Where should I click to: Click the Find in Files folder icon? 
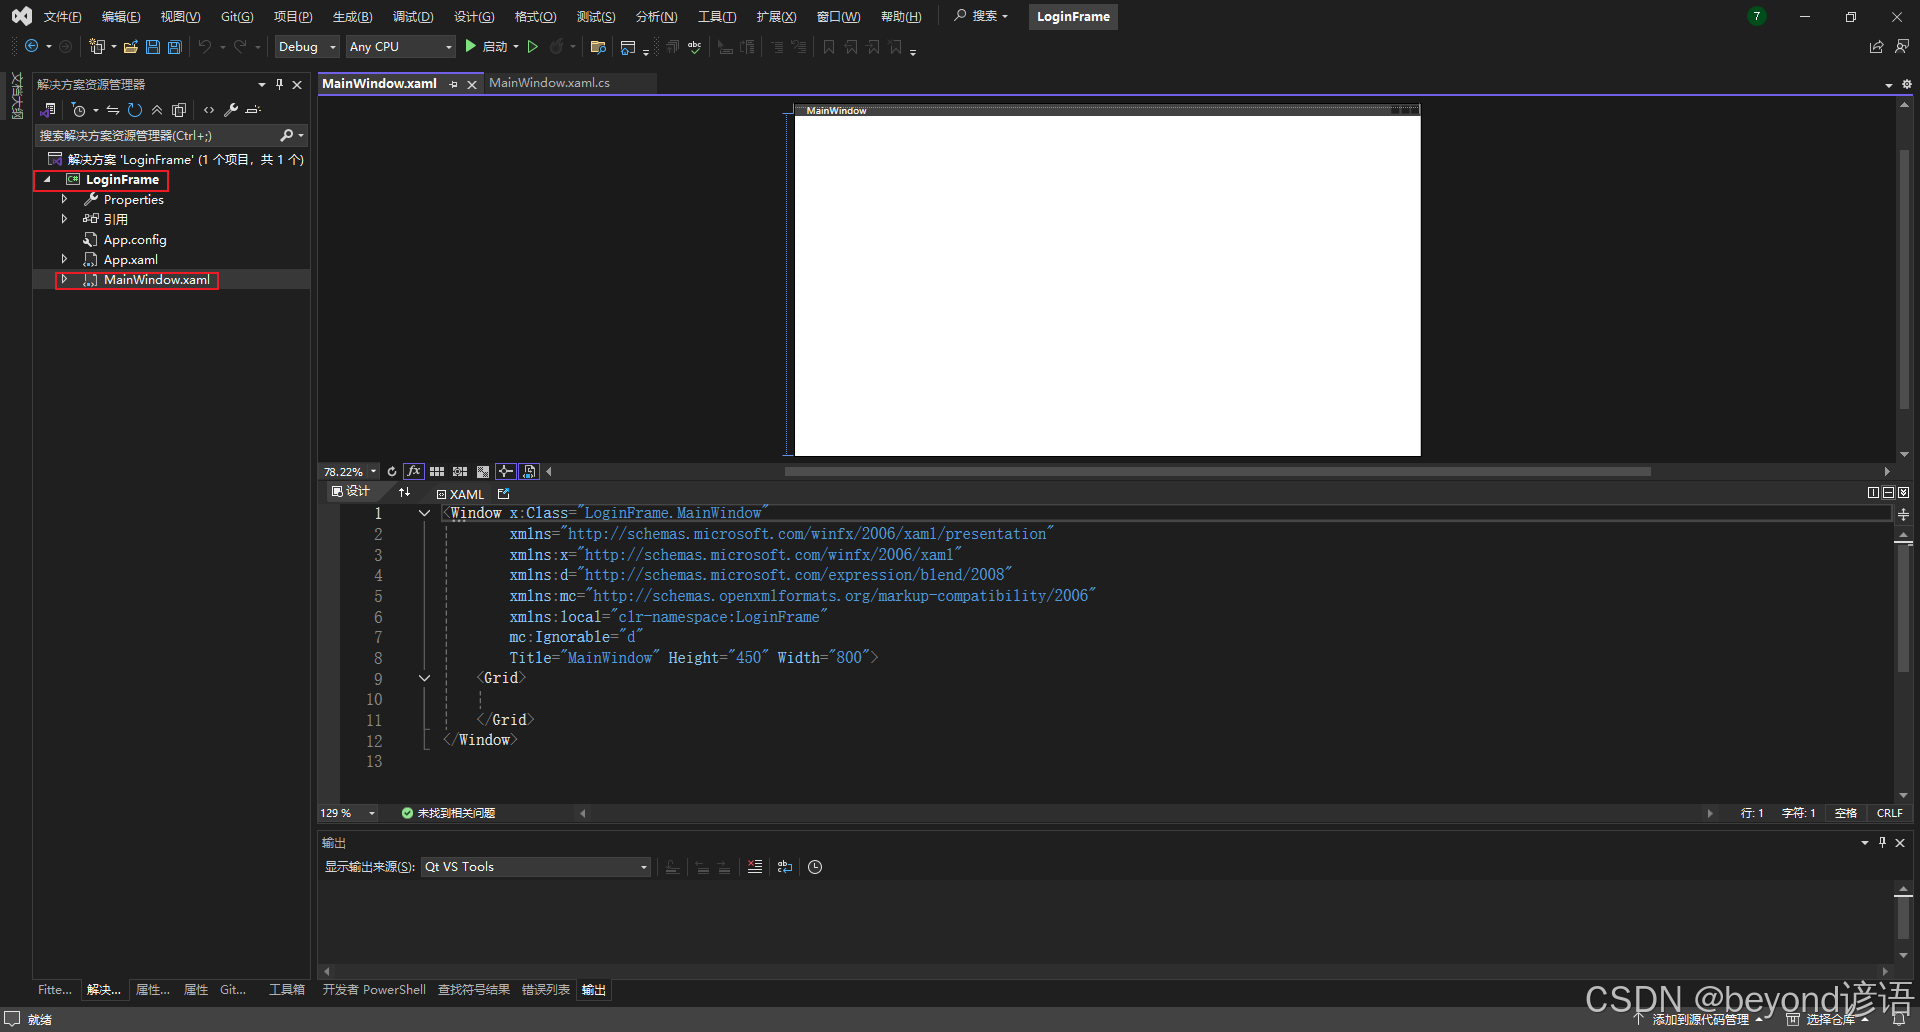pos(598,47)
